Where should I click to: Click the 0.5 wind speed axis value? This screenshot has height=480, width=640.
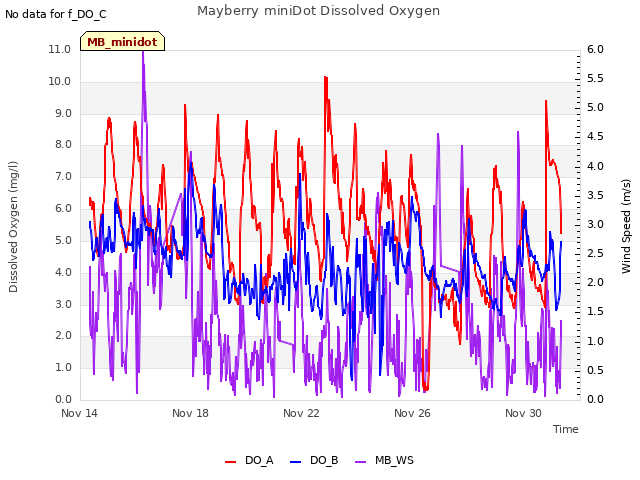coord(596,370)
